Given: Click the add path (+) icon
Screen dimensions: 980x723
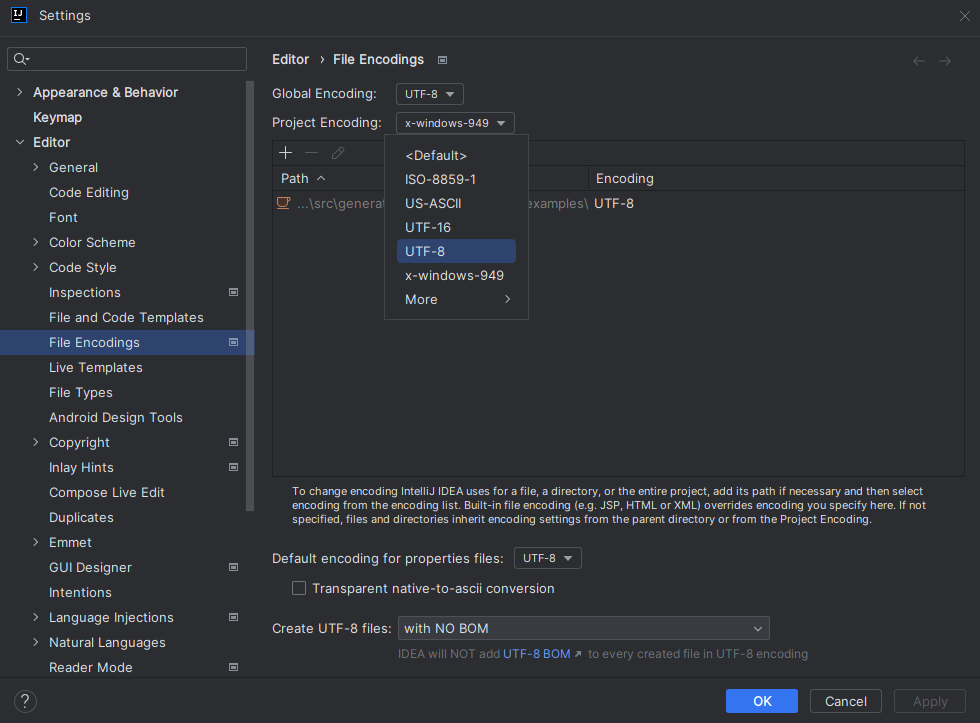Looking at the screenshot, I should click(x=286, y=152).
